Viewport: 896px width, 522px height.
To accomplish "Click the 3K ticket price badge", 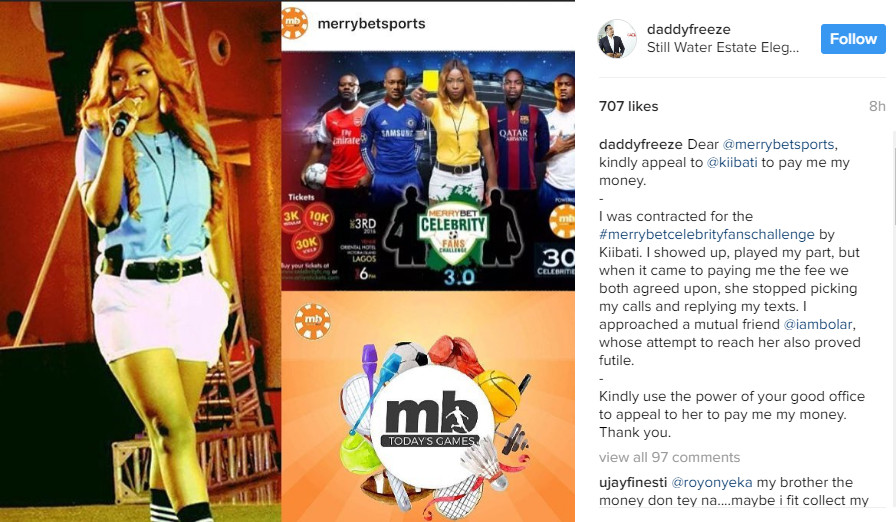I will 292,218.
